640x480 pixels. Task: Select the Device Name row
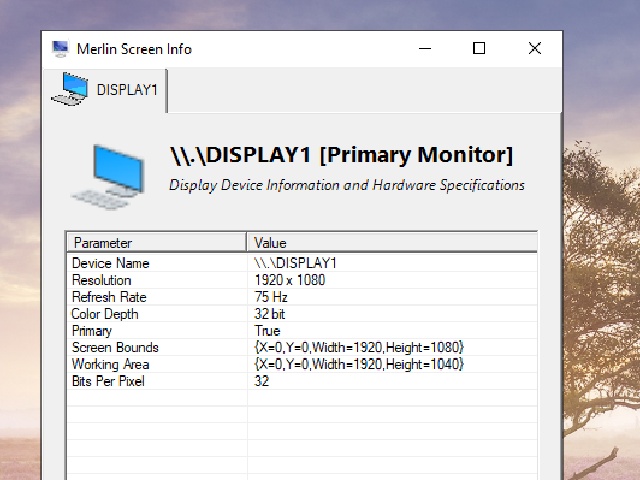302,263
